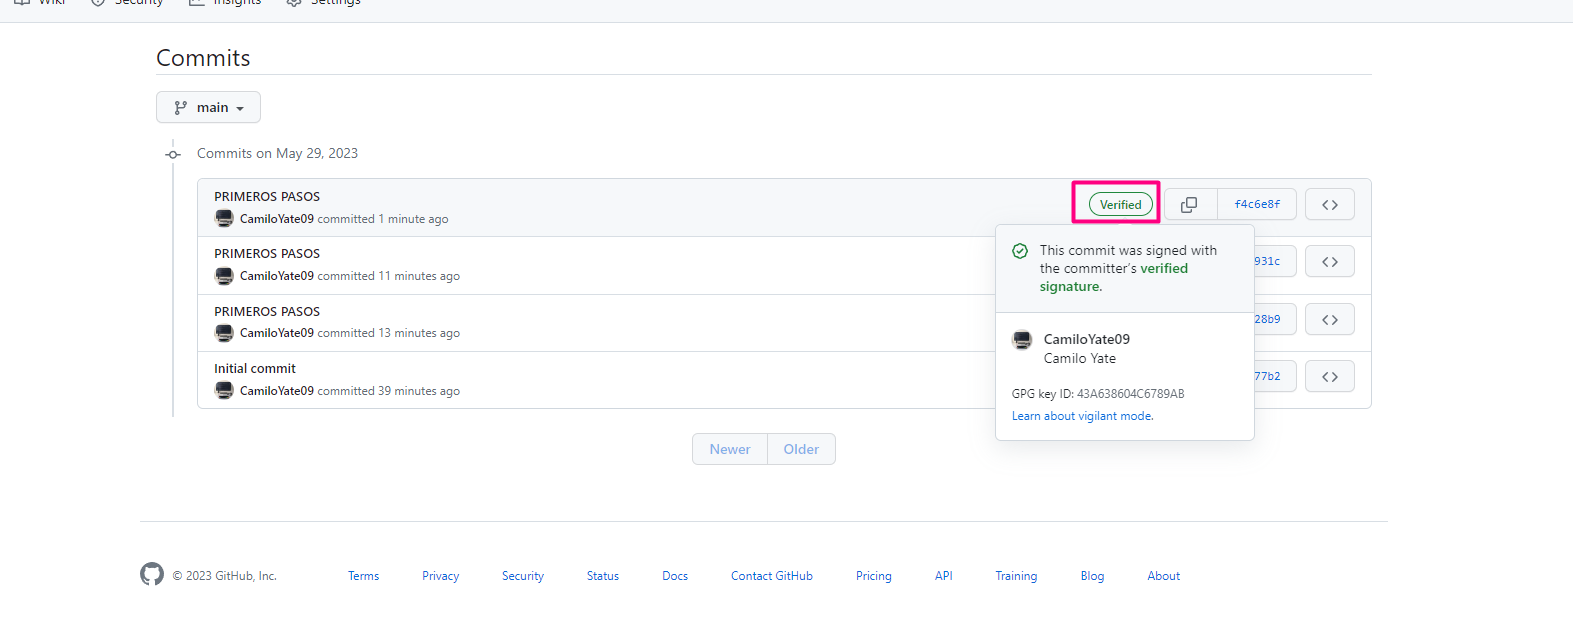Open the Pricing footer link
This screenshot has width=1573, height=641.
point(874,576)
